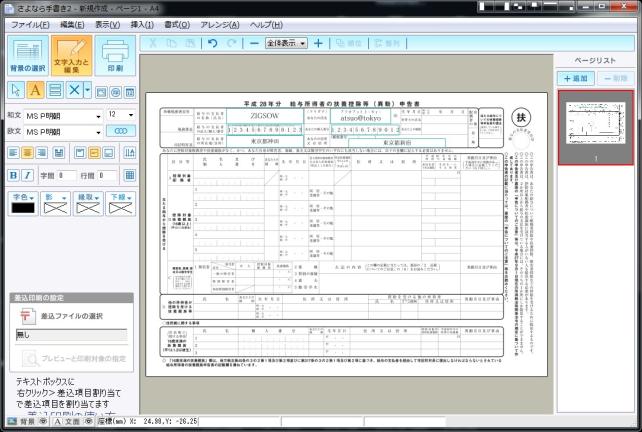Open the 表示(V) menu
This screenshot has width=642, height=432.
(107, 25)
